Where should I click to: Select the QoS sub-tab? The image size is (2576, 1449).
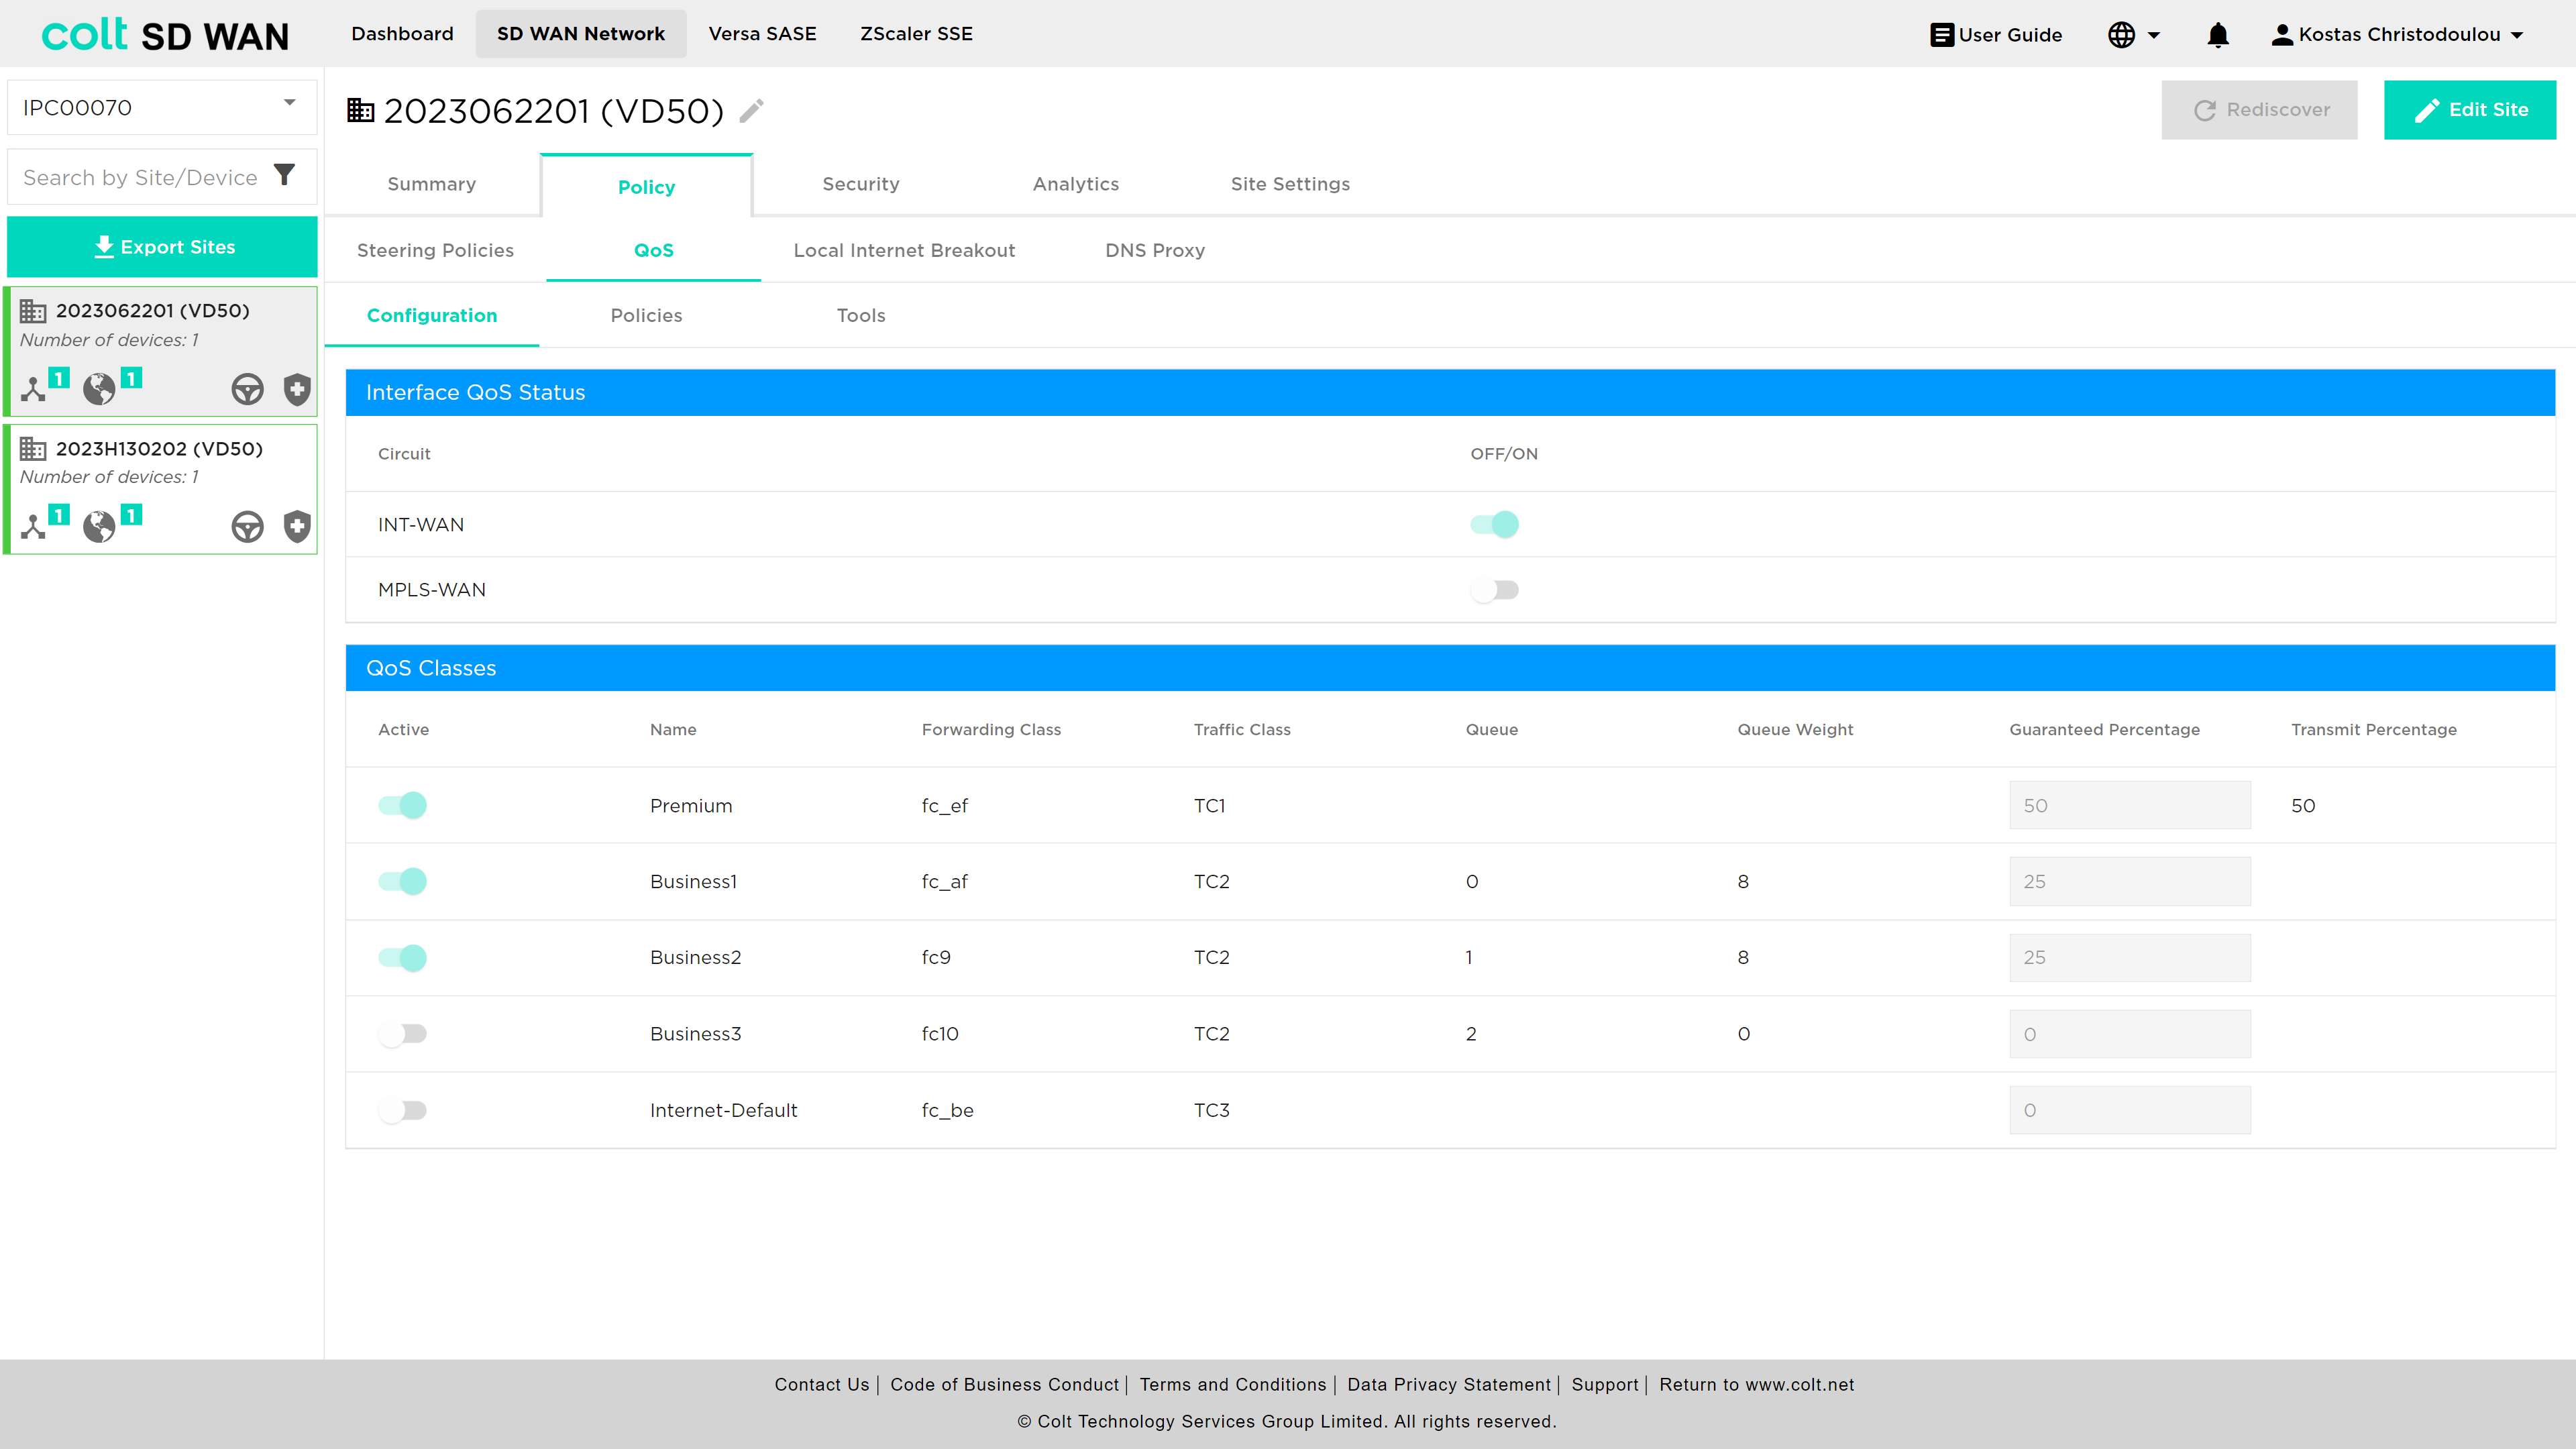tap(654, 250)
